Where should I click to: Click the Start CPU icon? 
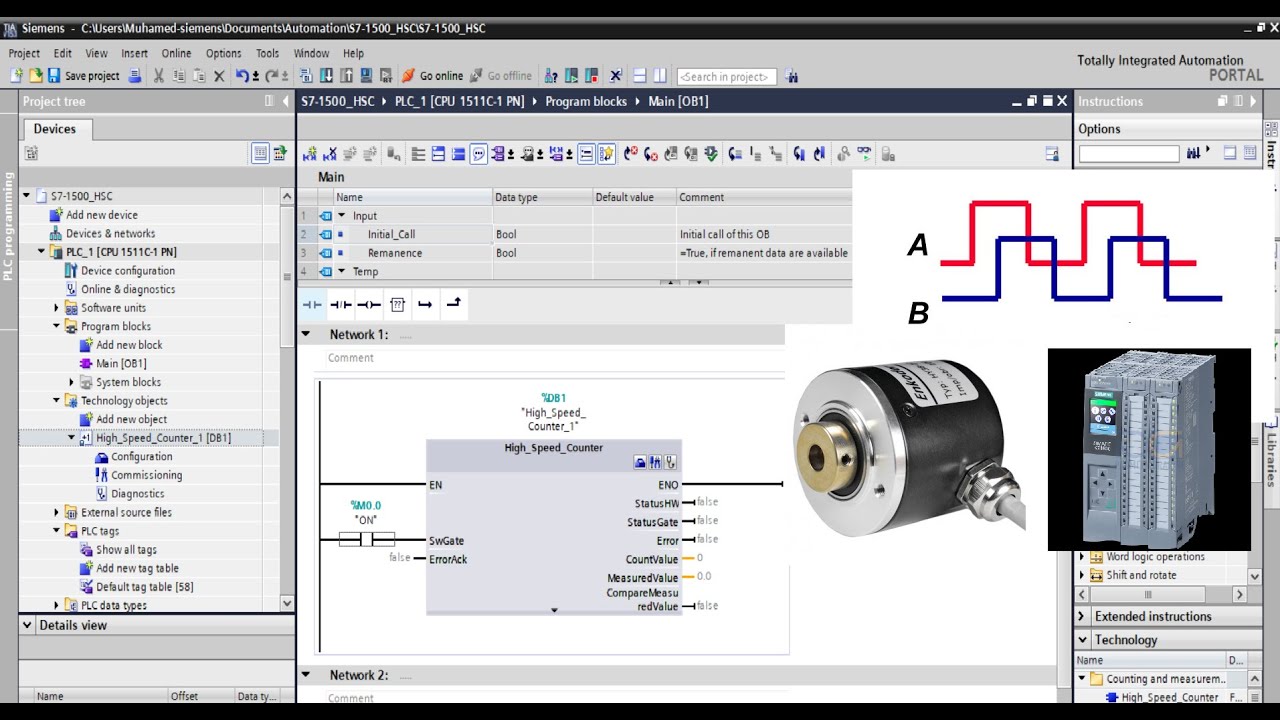click(x=571, y=76)
